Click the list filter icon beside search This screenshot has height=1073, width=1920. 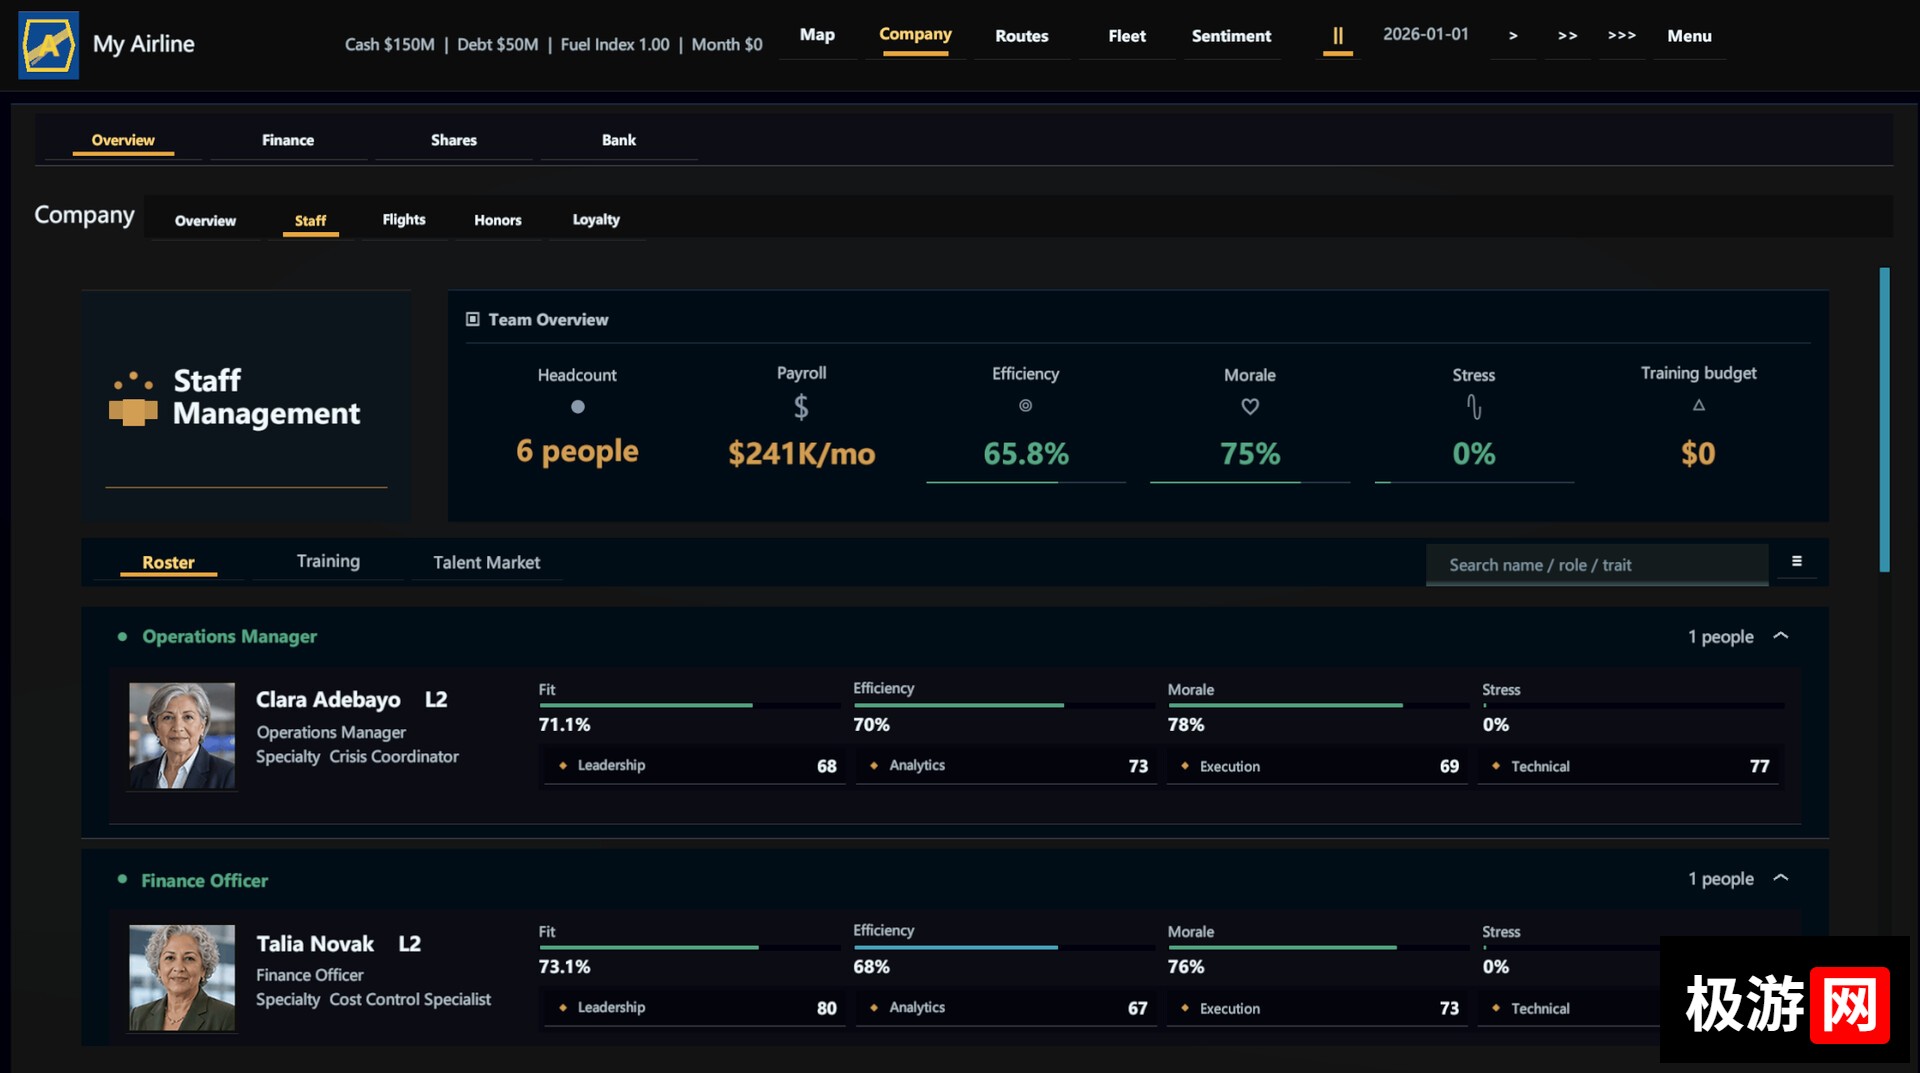point(1797,562)
